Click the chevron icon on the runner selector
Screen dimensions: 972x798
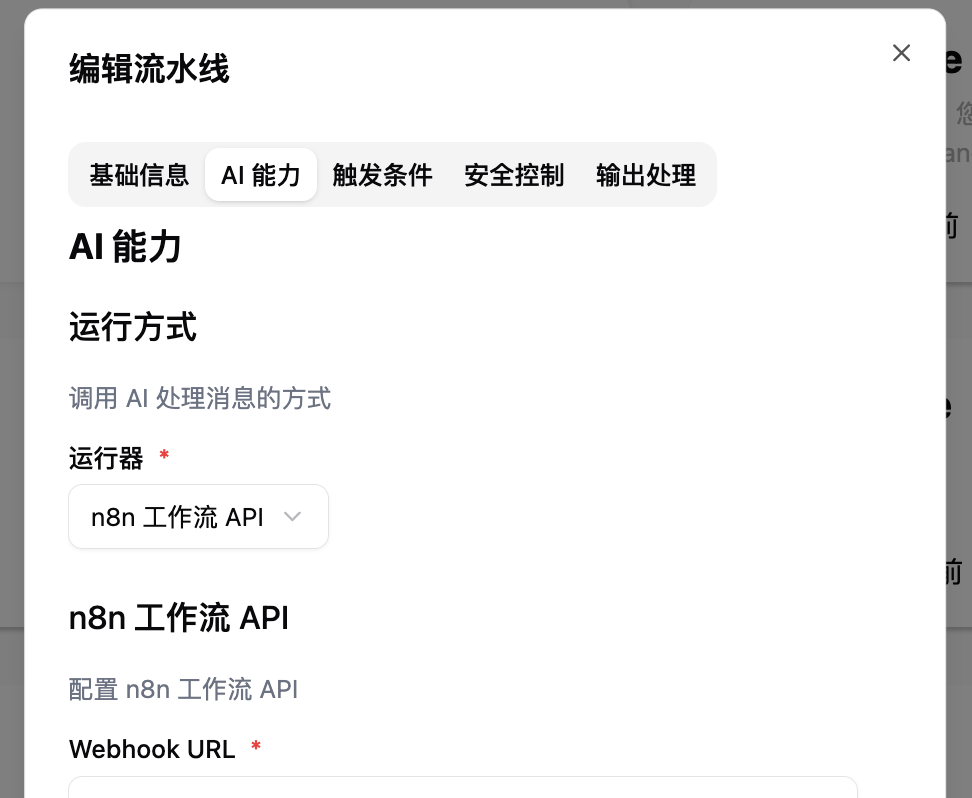[292, 516]
